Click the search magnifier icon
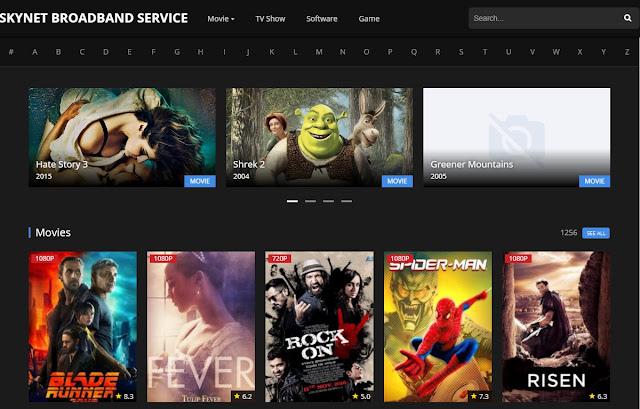Screen dimensions: 640x409 point(627,18)
